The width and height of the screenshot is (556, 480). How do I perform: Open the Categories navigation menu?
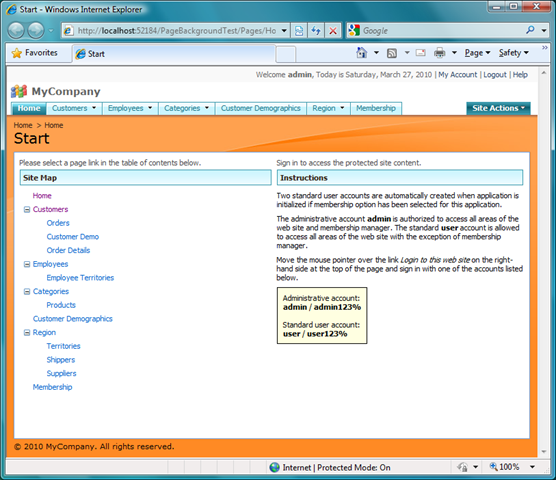pyautogui.click(x=187, y=108)
